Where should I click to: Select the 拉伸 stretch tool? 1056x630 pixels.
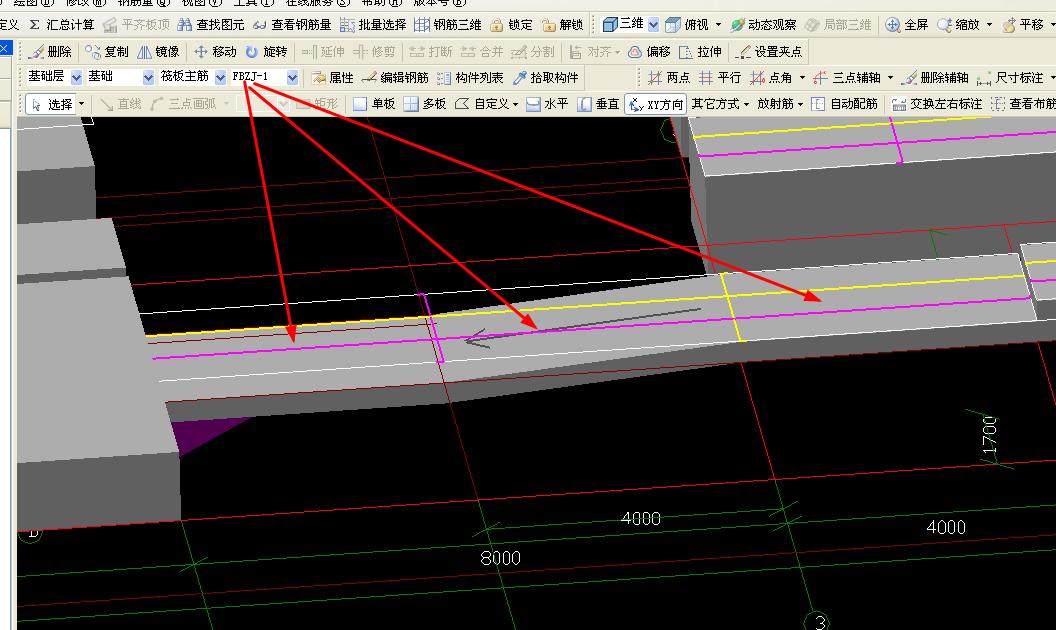[700, 52]
